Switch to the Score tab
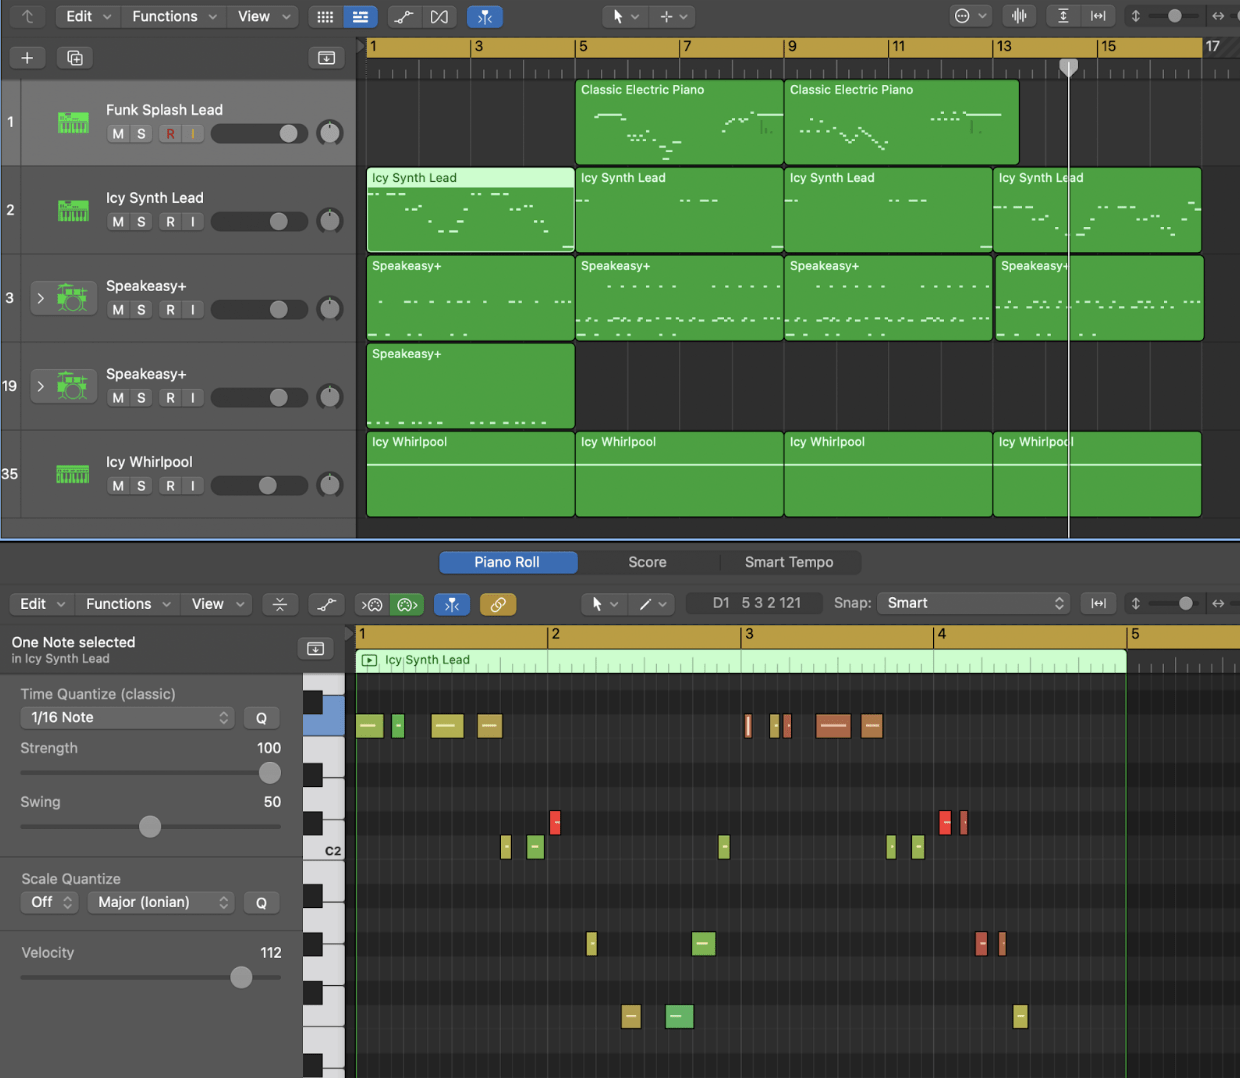The height and width of the screenshot is (1078, 1240). point(647,562)
